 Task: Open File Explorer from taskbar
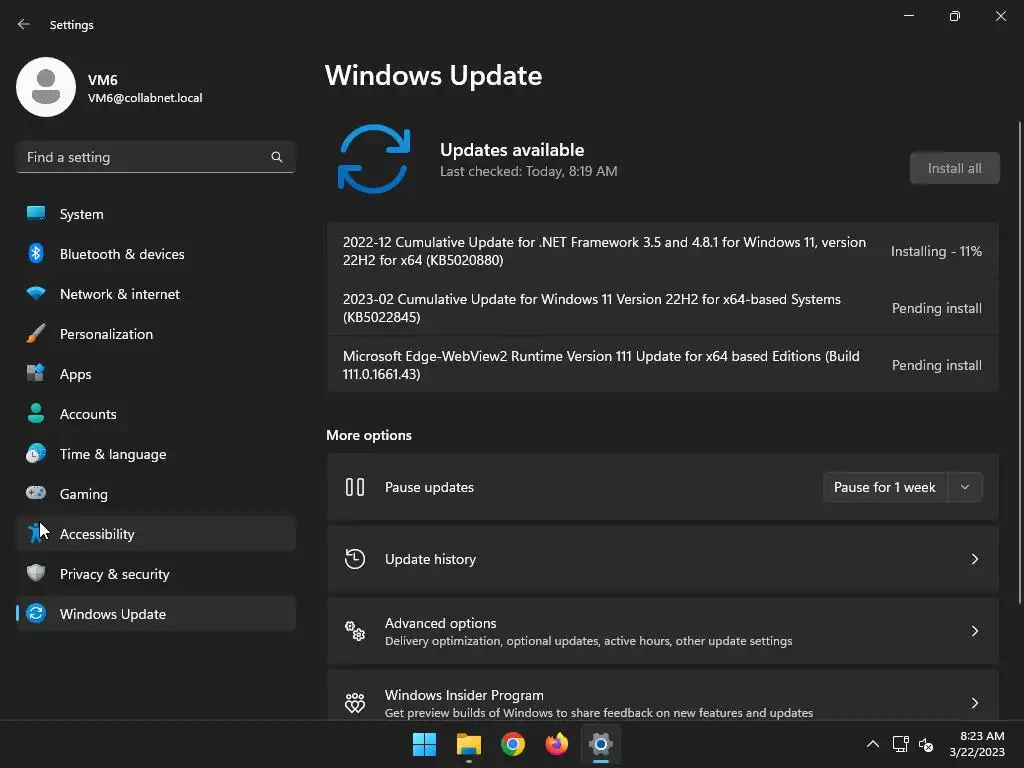[x=469, y=744]
